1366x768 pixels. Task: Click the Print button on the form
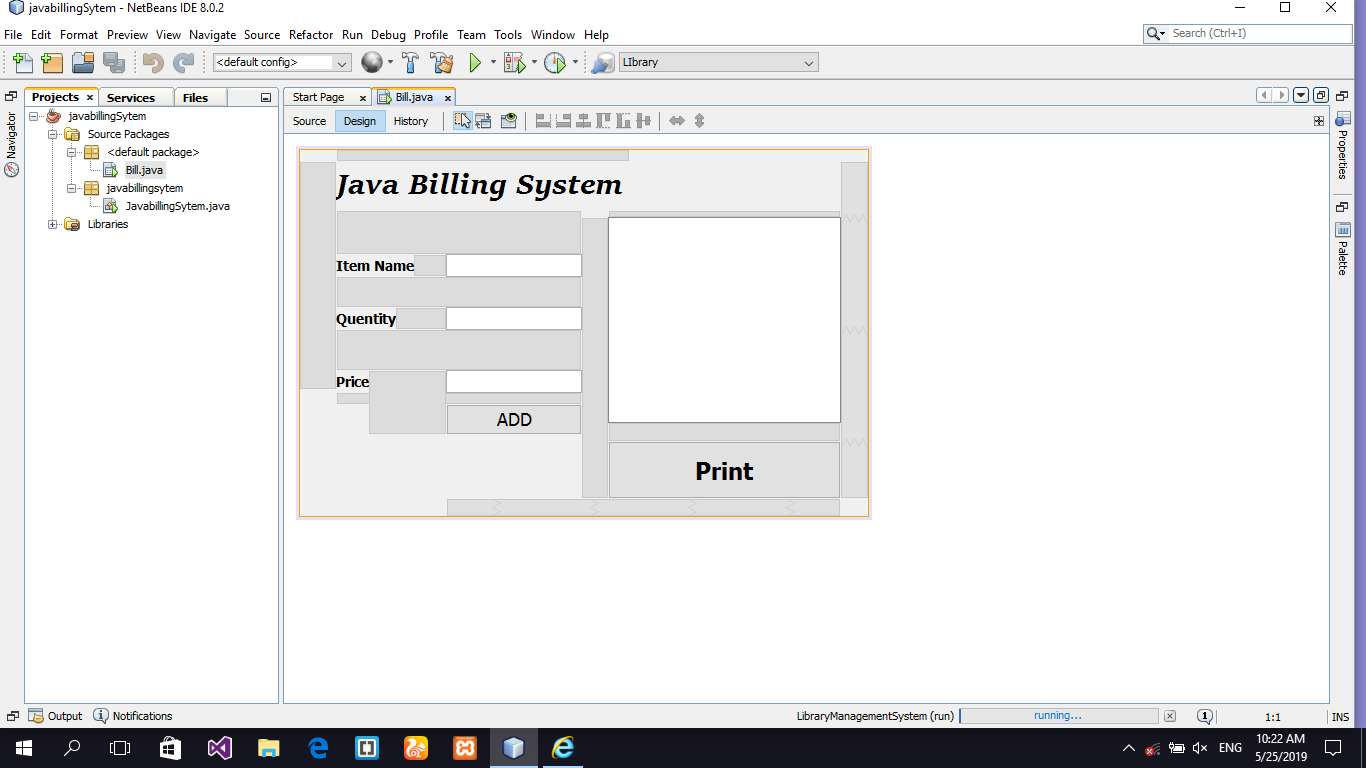click(723, 470)
